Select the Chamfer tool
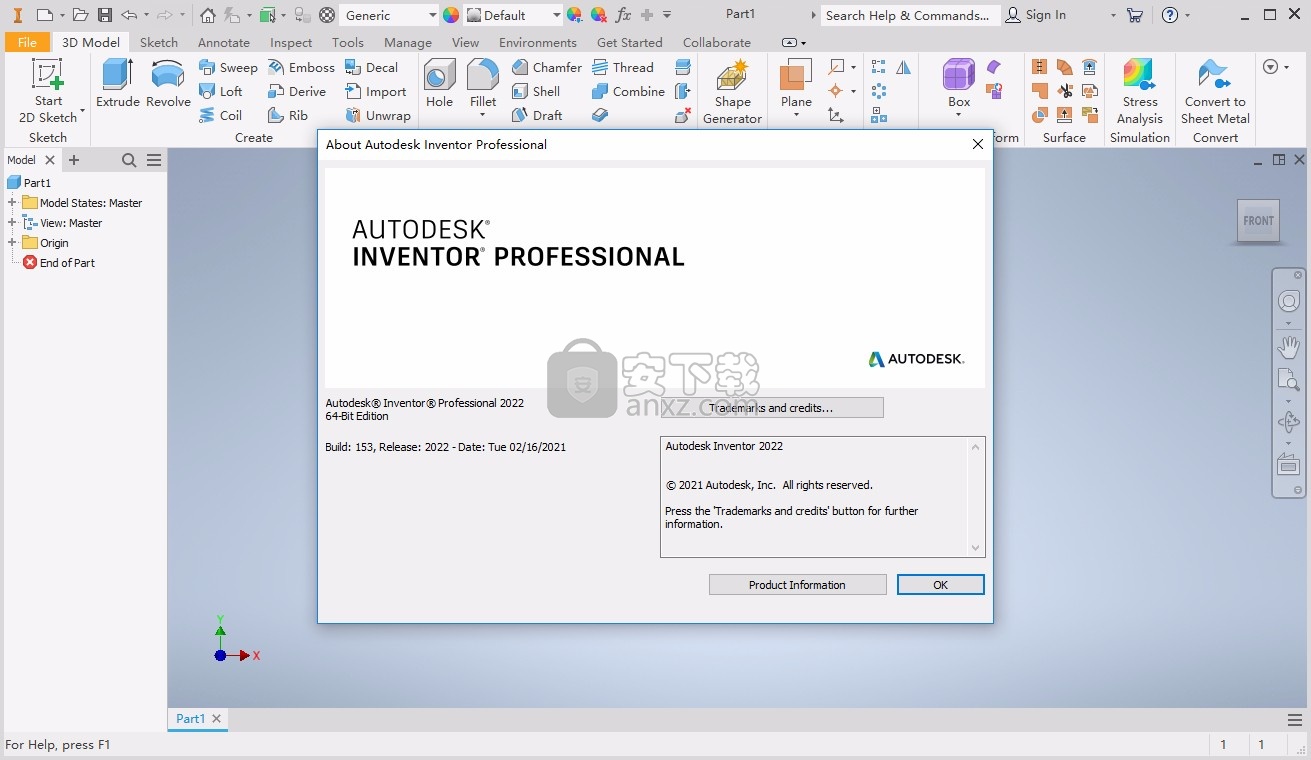This screenshot has width=1311, height=760. (x=546, y=67)
